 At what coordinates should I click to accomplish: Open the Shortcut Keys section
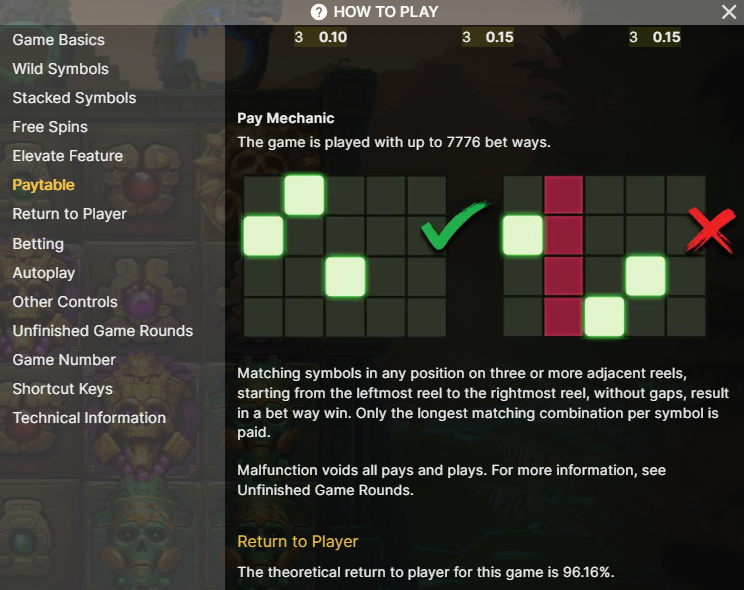(x=62, y=389)
